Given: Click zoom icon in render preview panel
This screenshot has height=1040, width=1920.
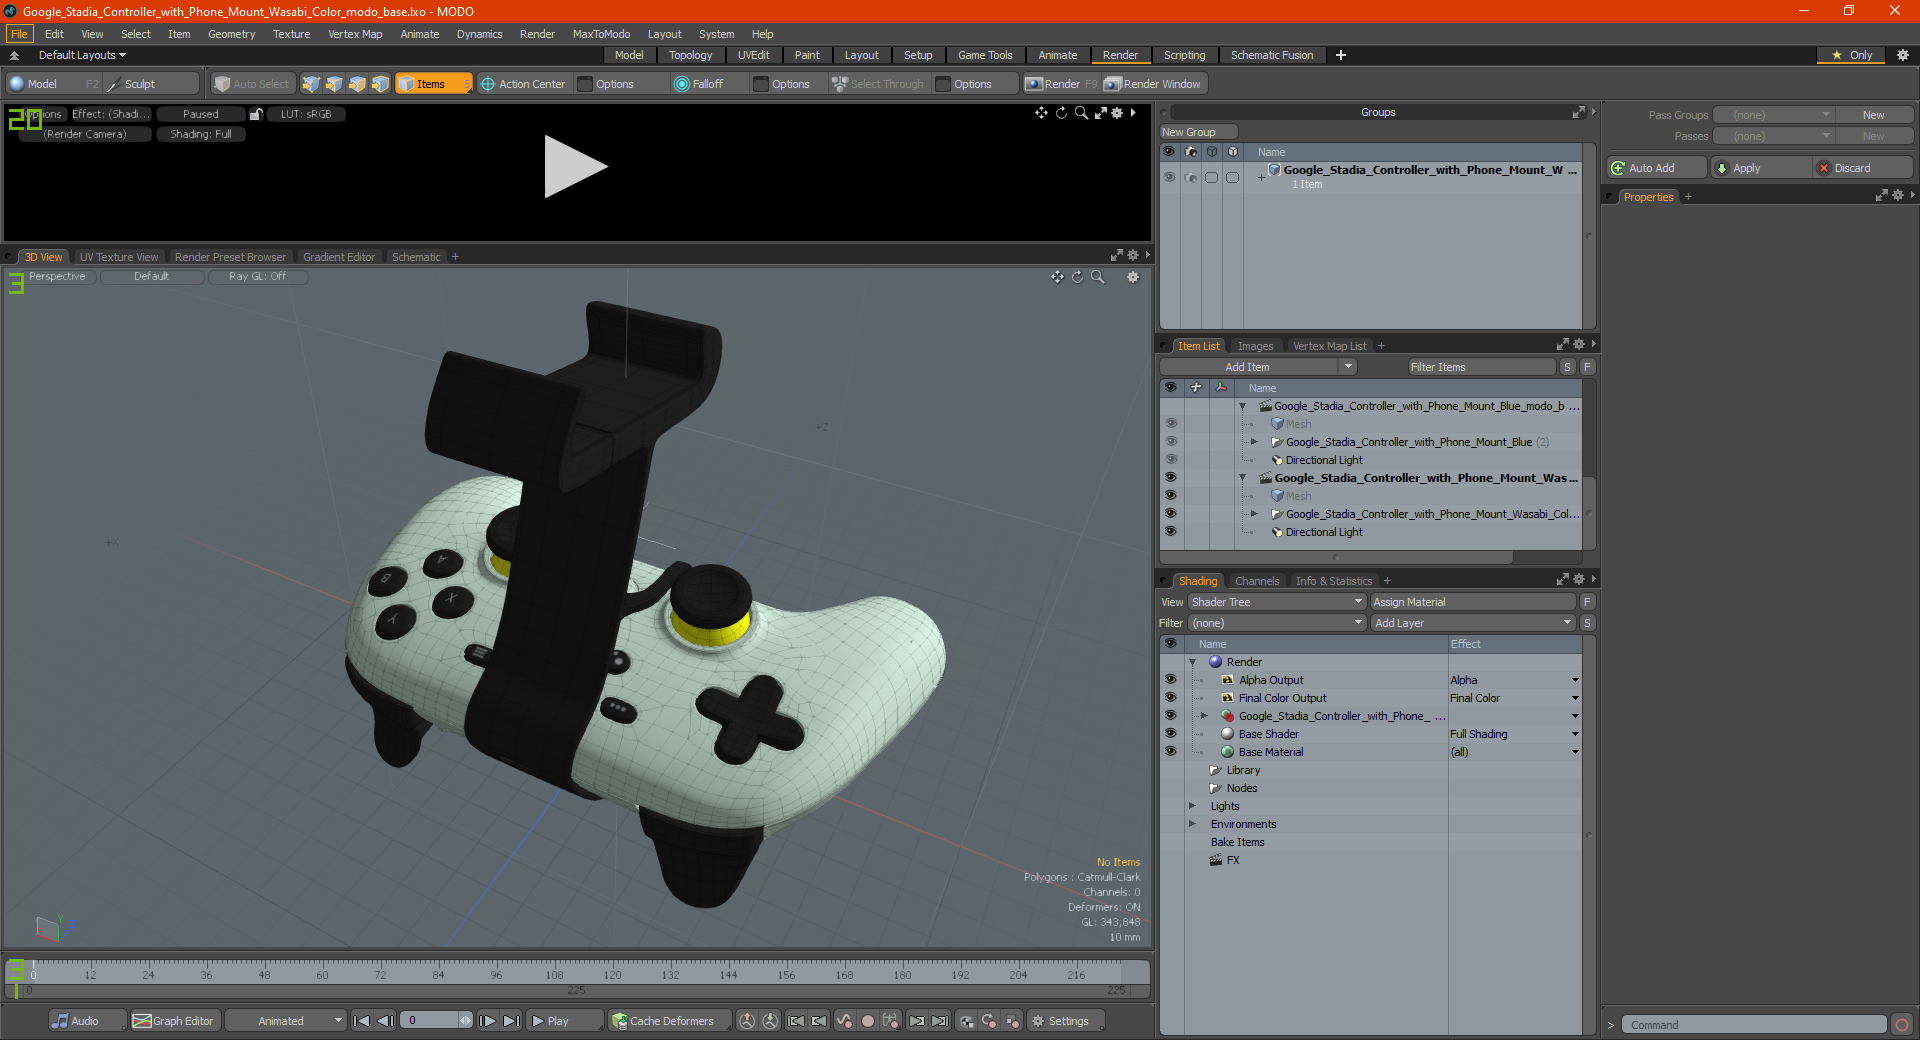Looking at the screenshot, I should (1081, 113).
